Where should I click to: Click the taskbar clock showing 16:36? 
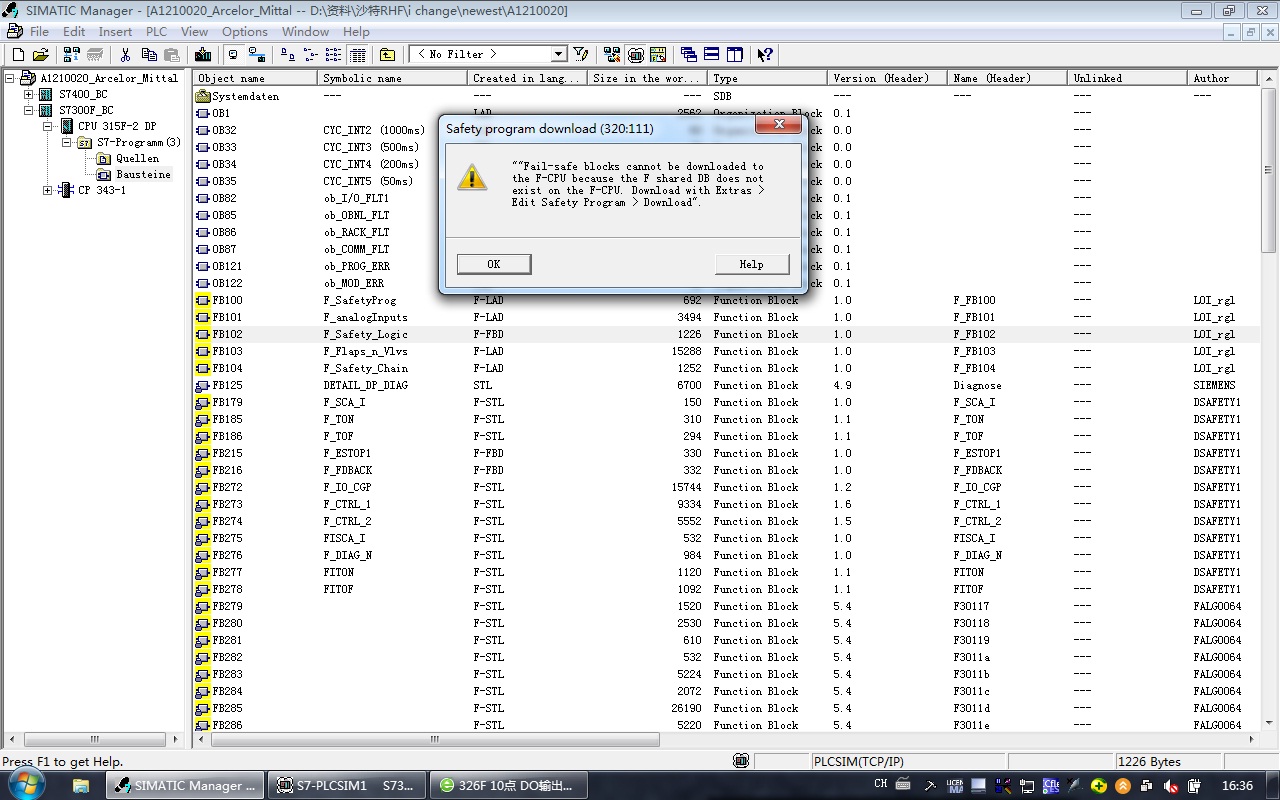point(1237,785)
